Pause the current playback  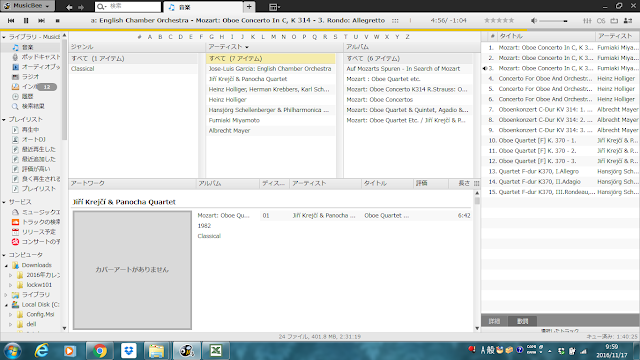[26, 20]
